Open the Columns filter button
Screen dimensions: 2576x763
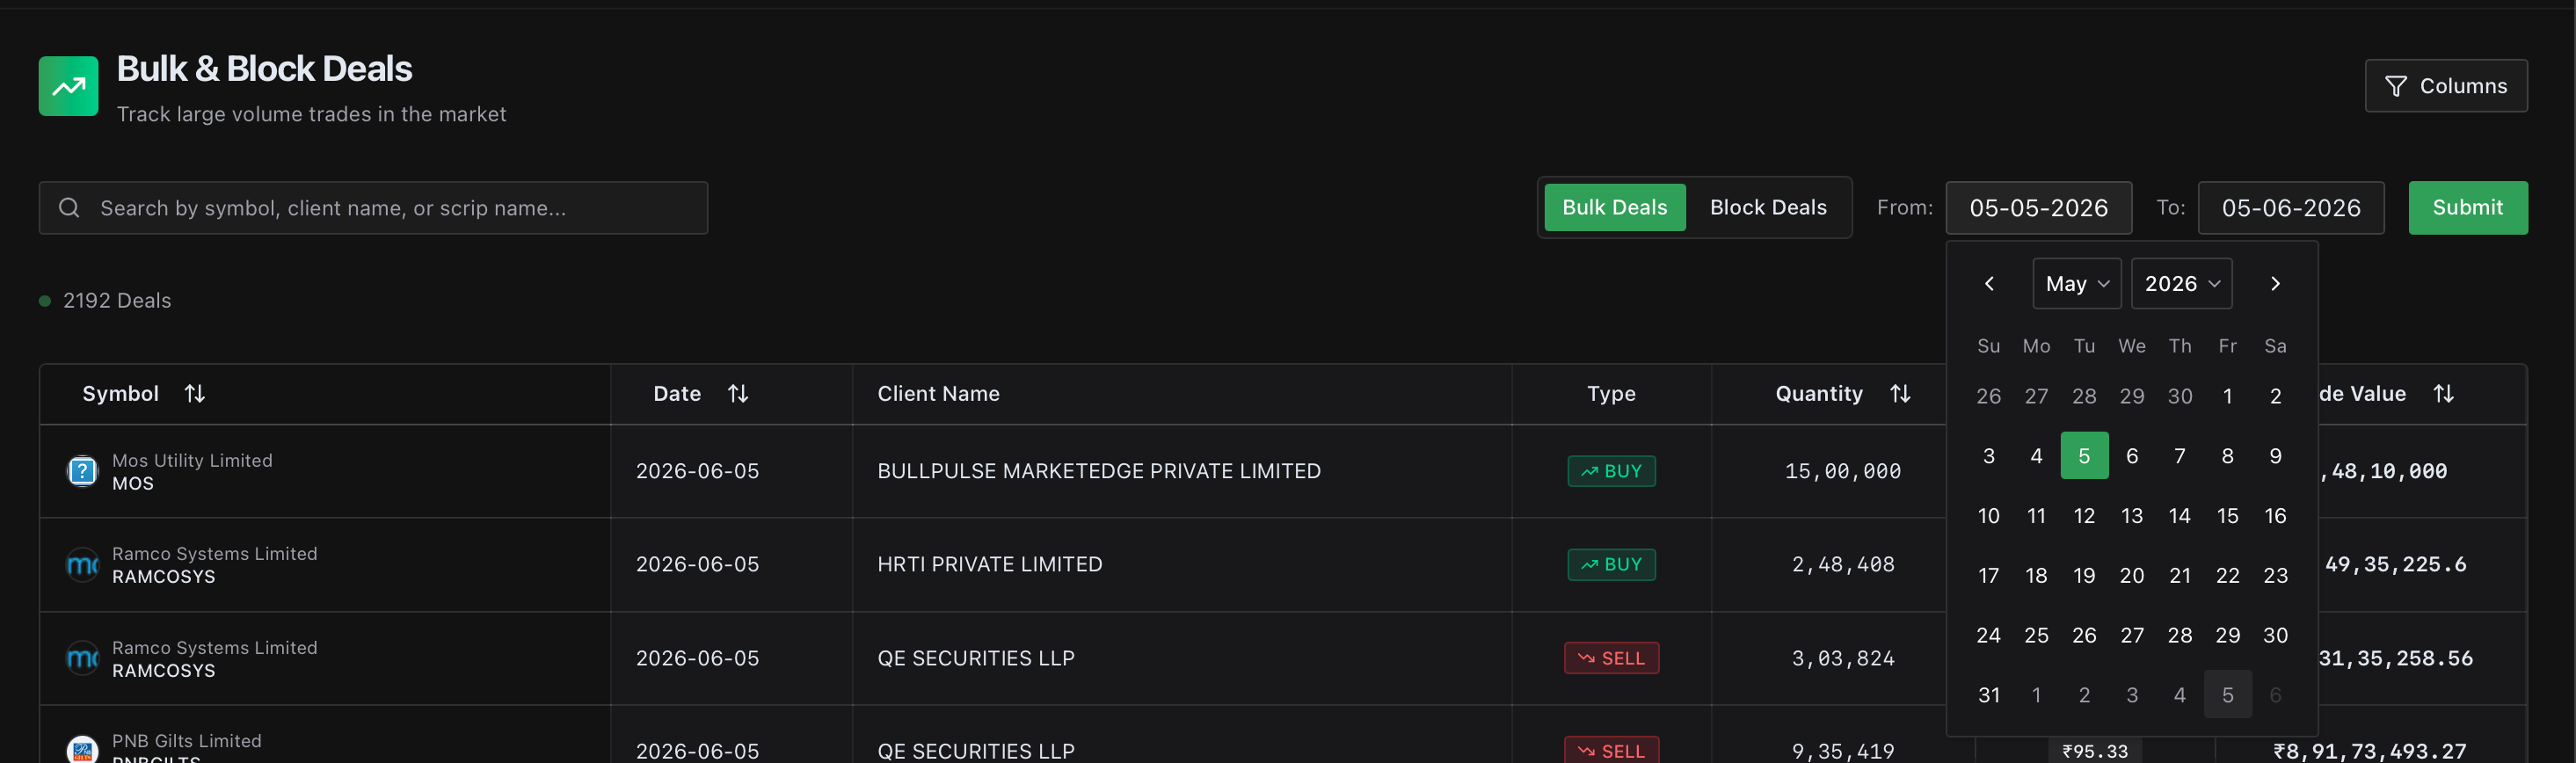click(x=2446, y=86)
